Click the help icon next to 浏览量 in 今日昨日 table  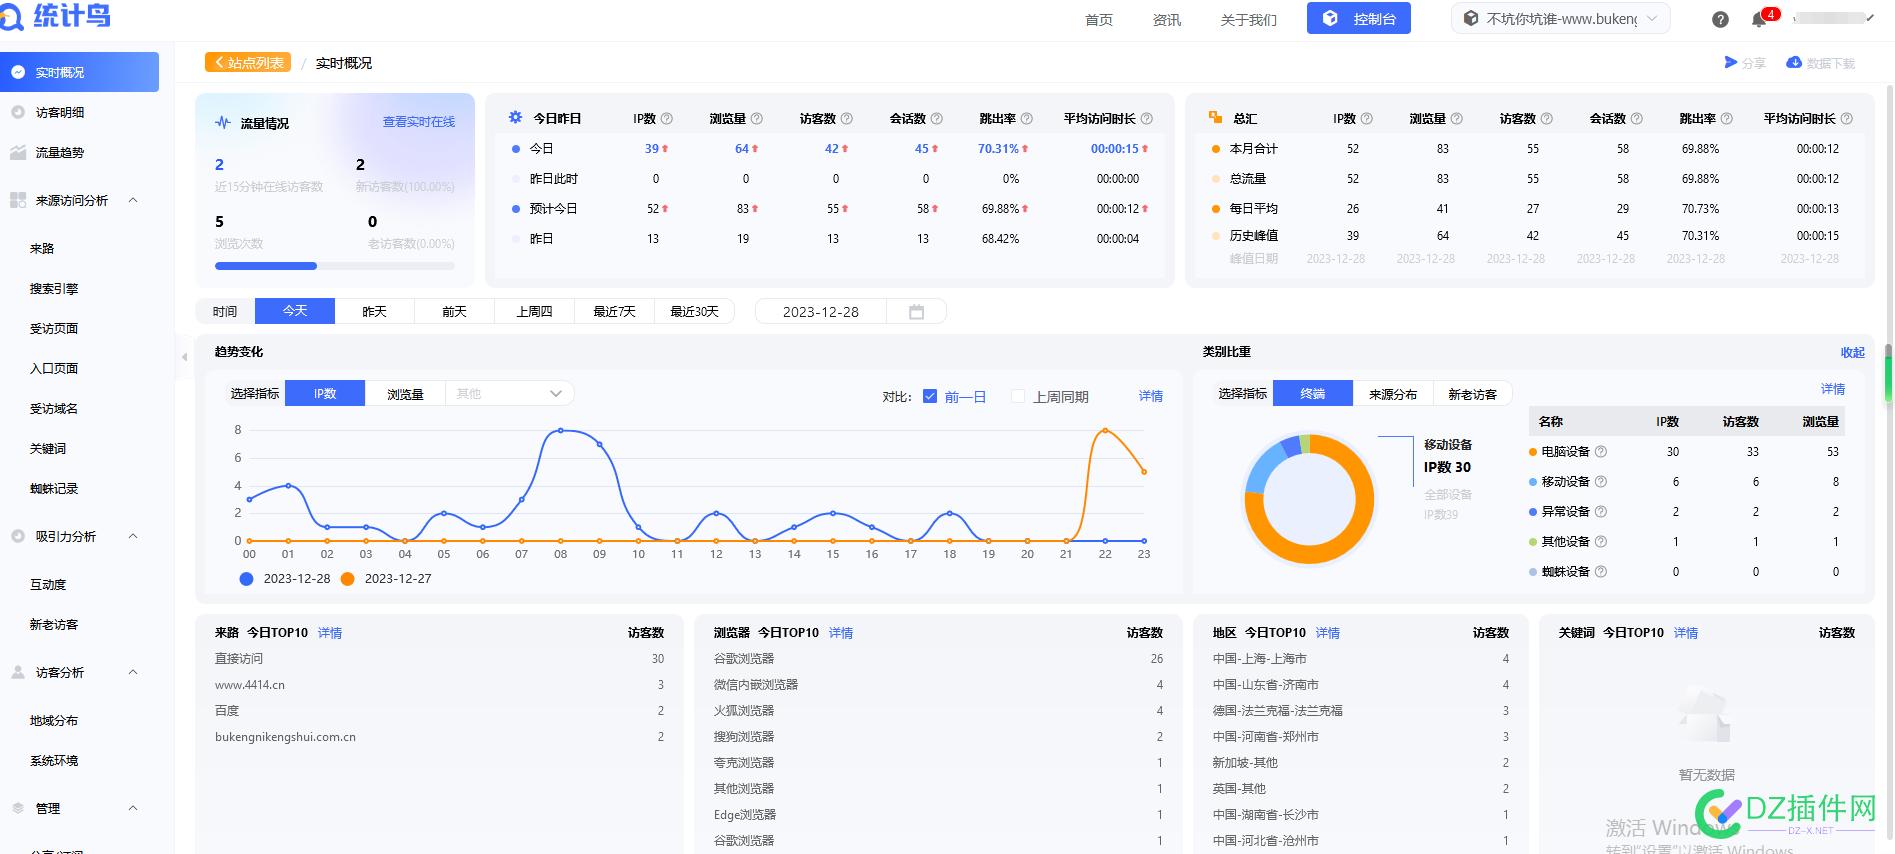click(x=757, y=118)
